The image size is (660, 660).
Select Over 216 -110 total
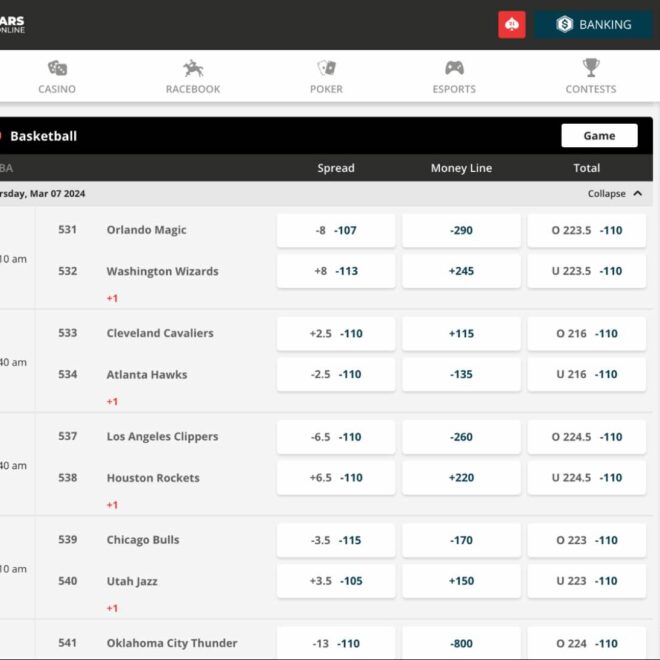tap(587, 333)
